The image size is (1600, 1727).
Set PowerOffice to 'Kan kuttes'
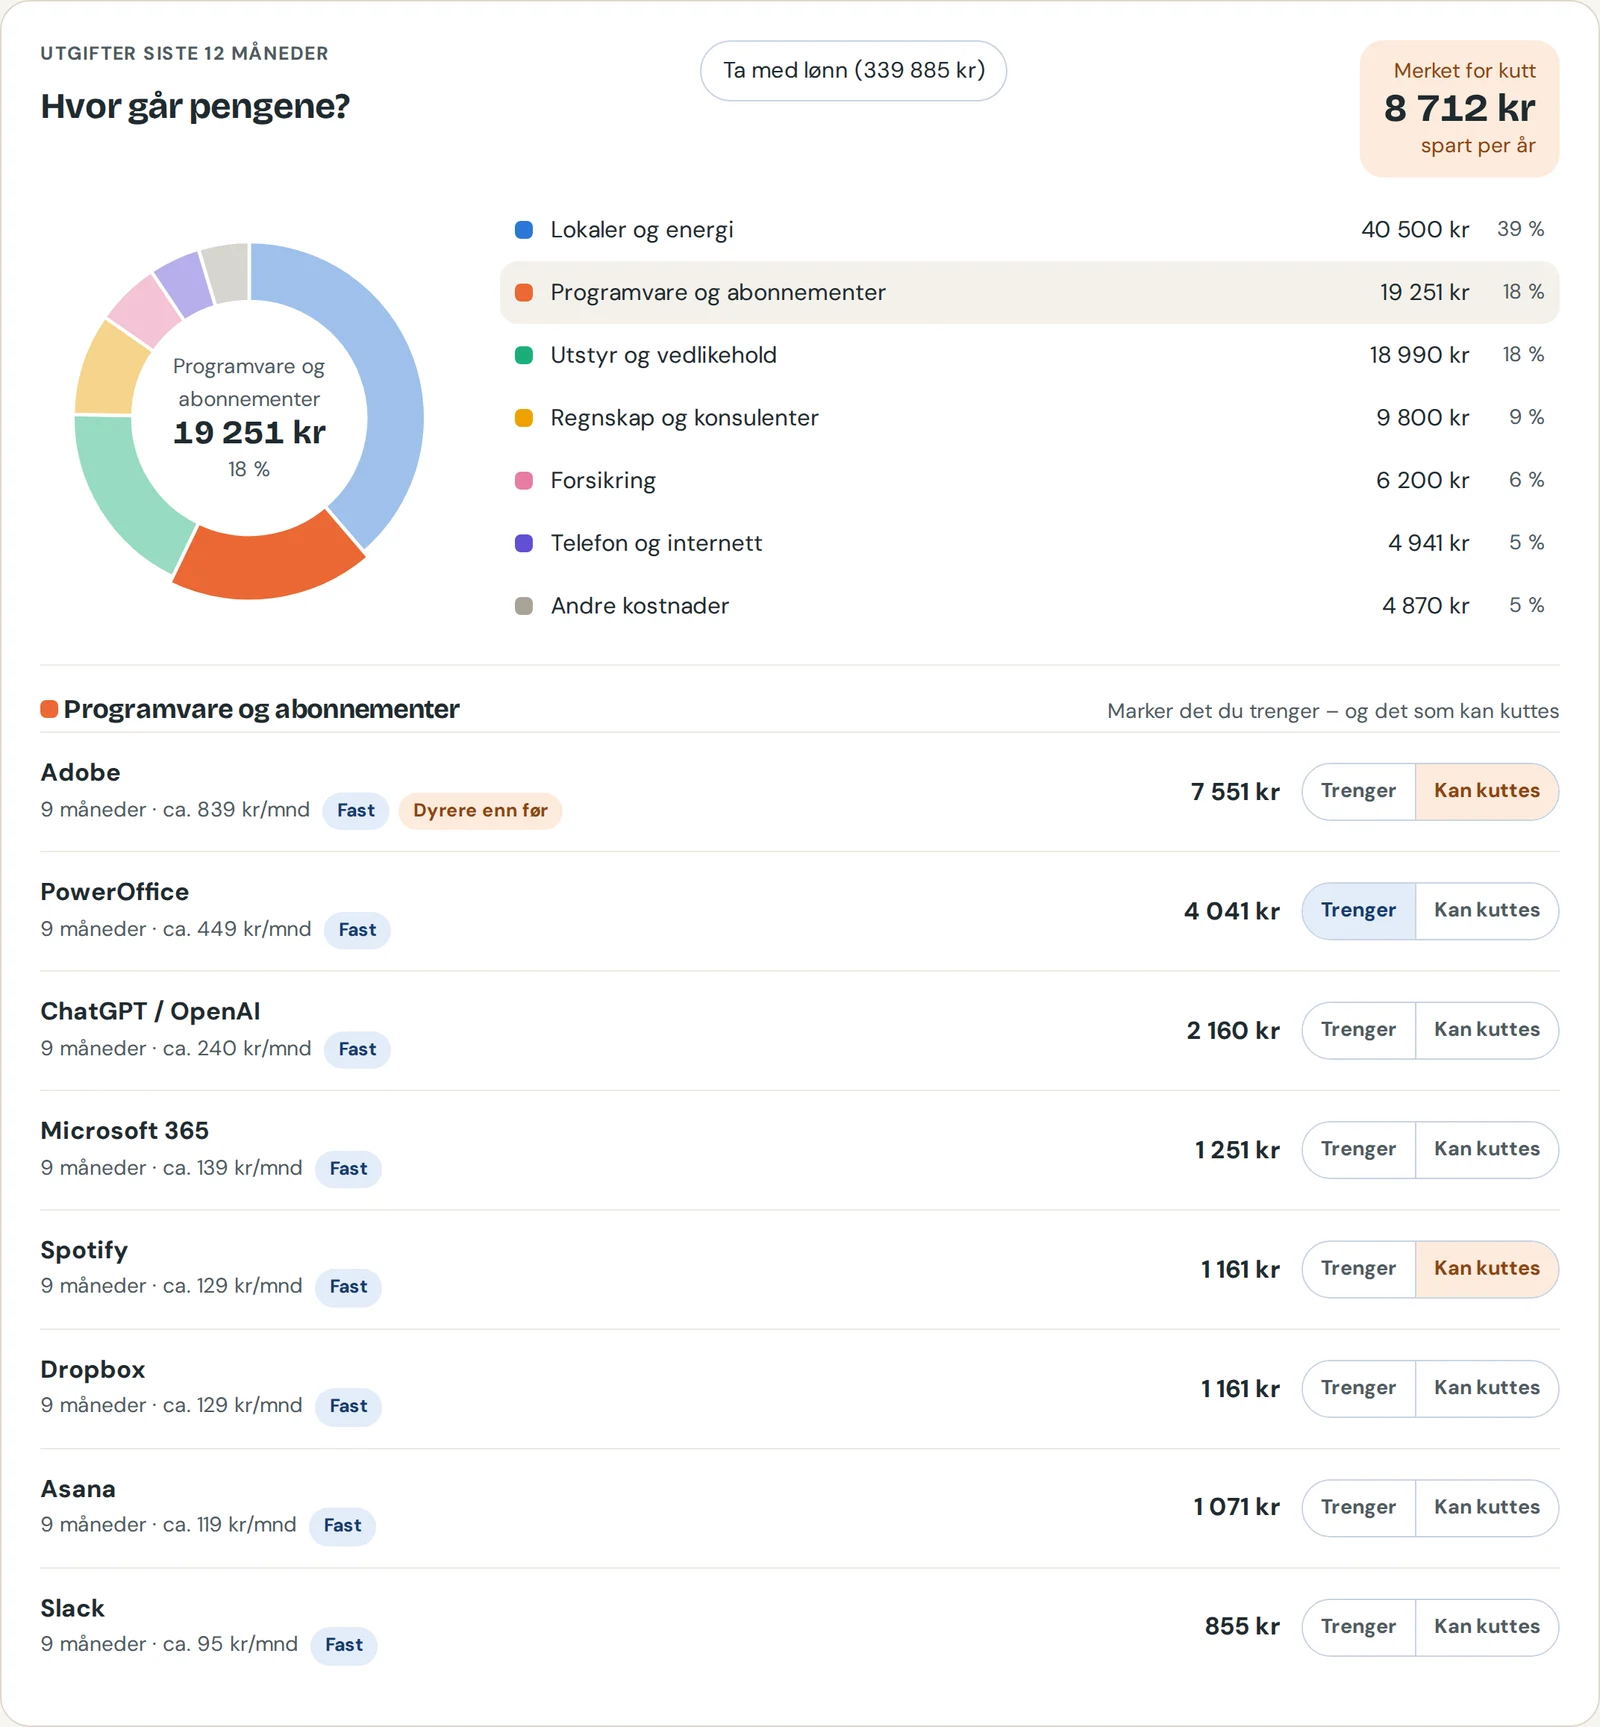1486,911
